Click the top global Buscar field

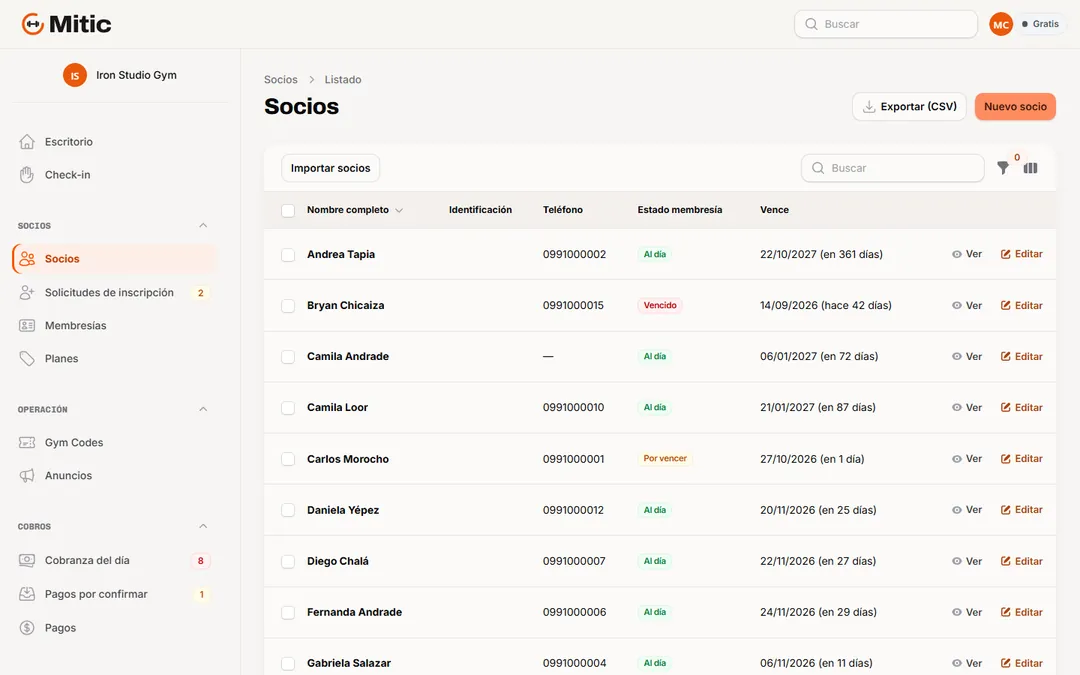[886, 24]
